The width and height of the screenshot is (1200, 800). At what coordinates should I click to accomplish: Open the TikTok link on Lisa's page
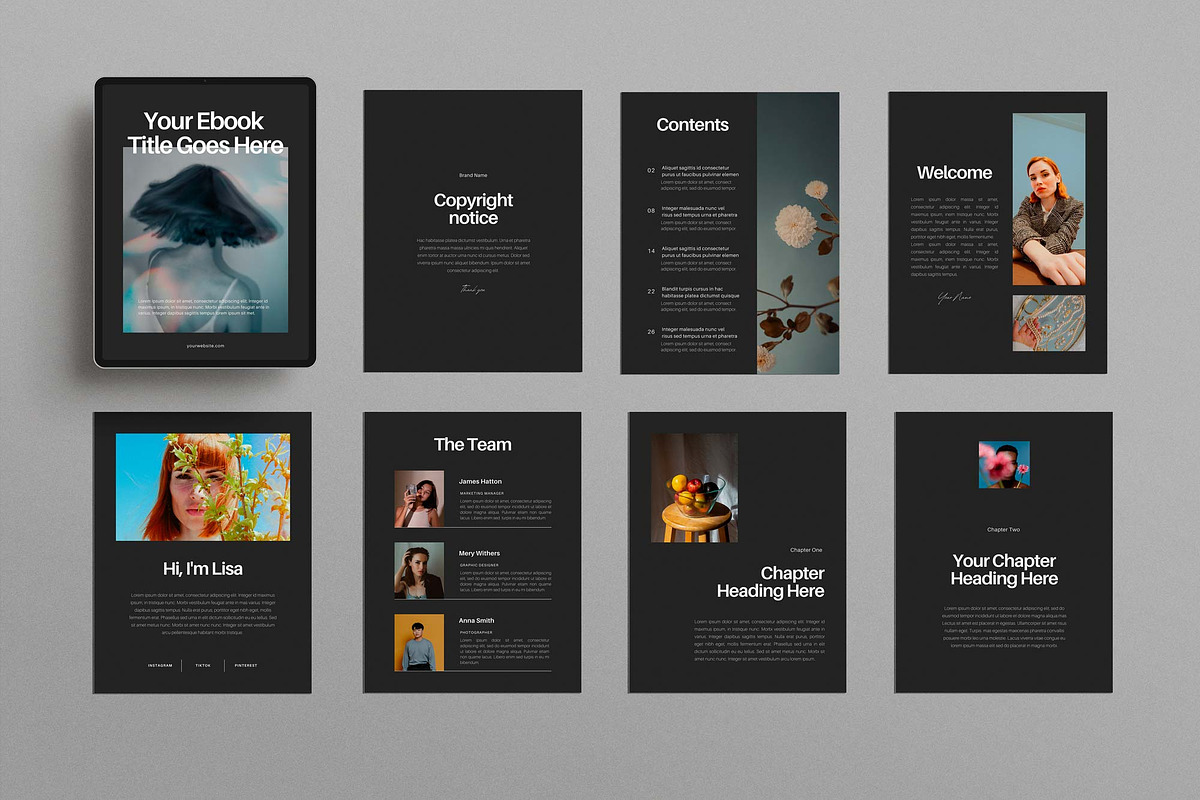(201, 665)
